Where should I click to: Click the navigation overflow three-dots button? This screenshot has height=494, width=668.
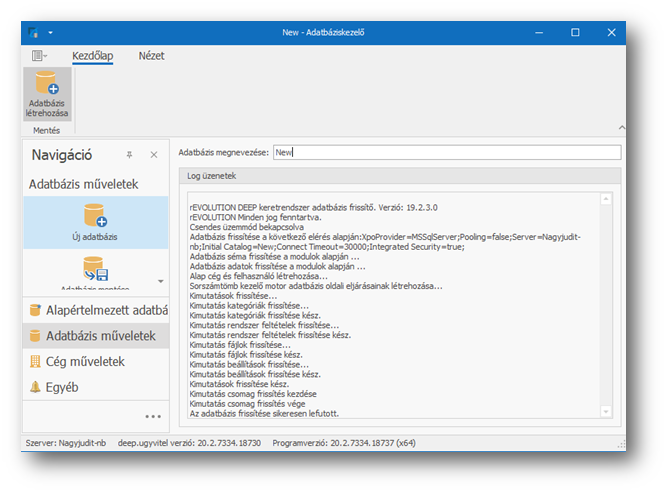pos(152,416)
